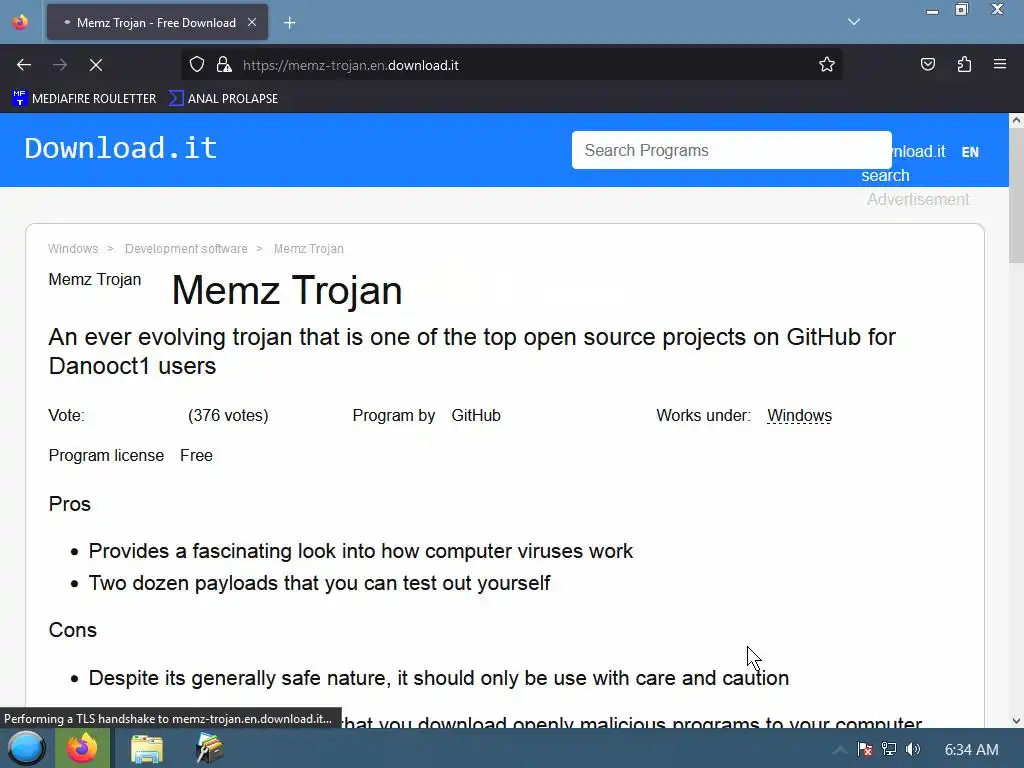Go back to the previous page
Screen dimensions: 1024x768
coord(24,65)
